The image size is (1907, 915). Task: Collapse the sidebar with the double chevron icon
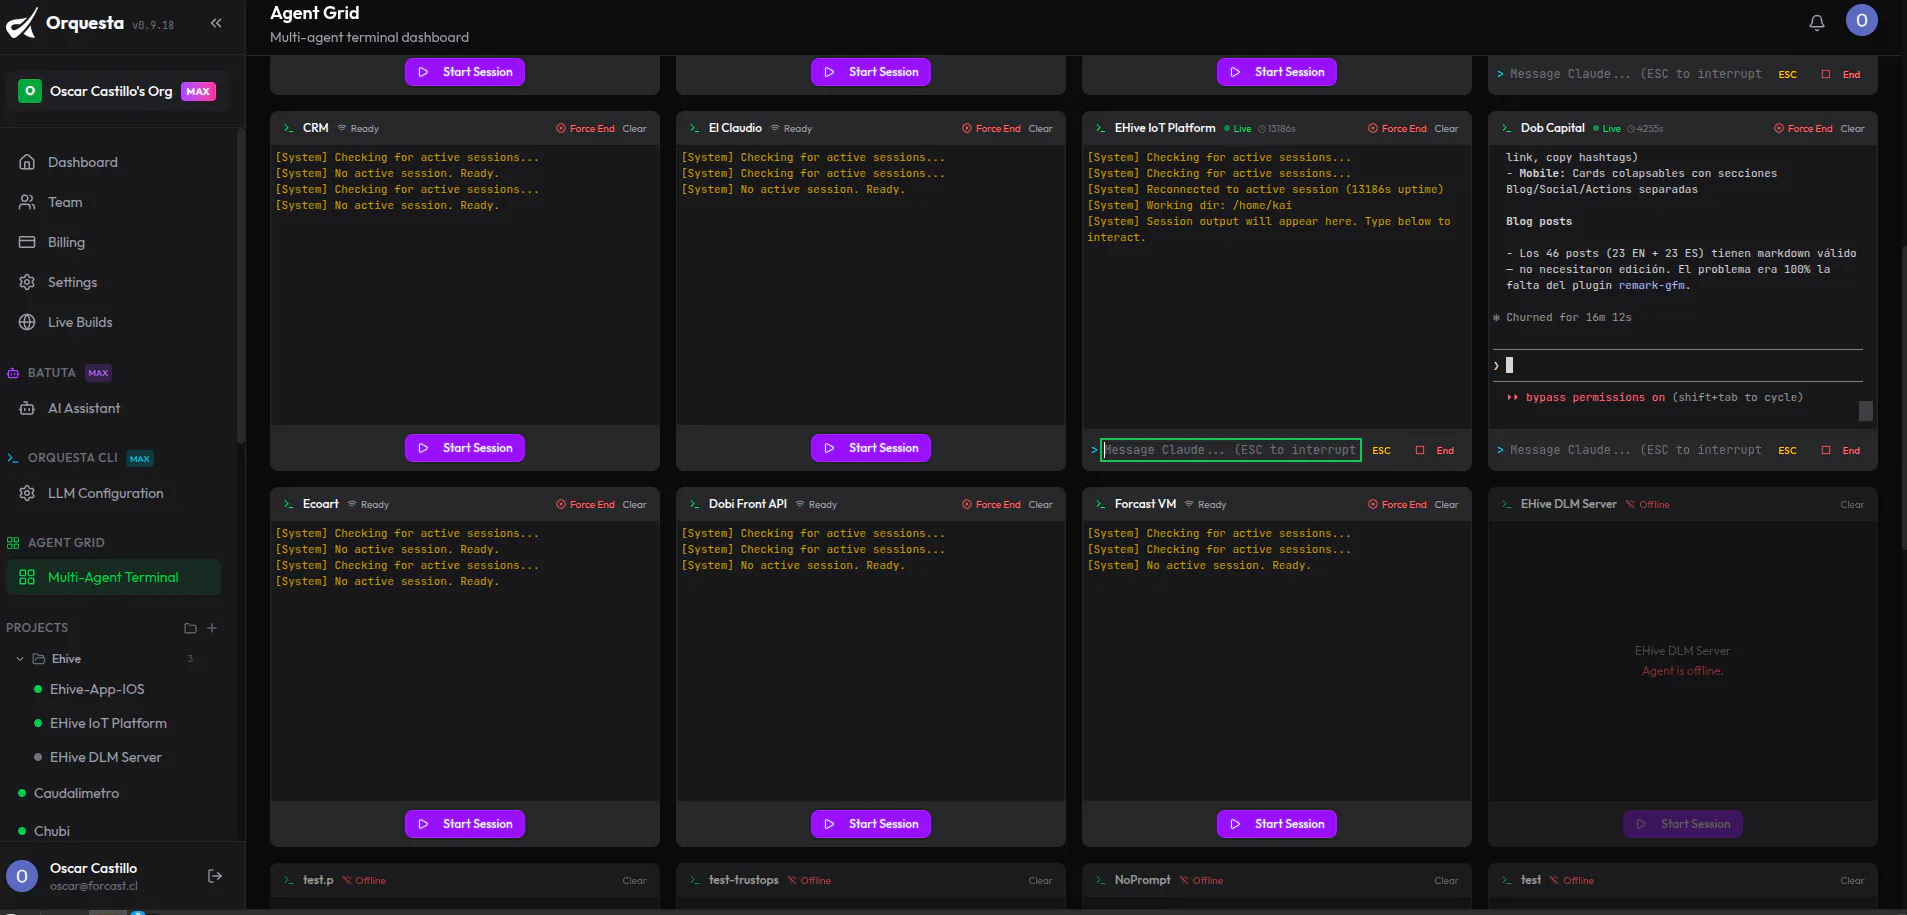coord(216,23)
